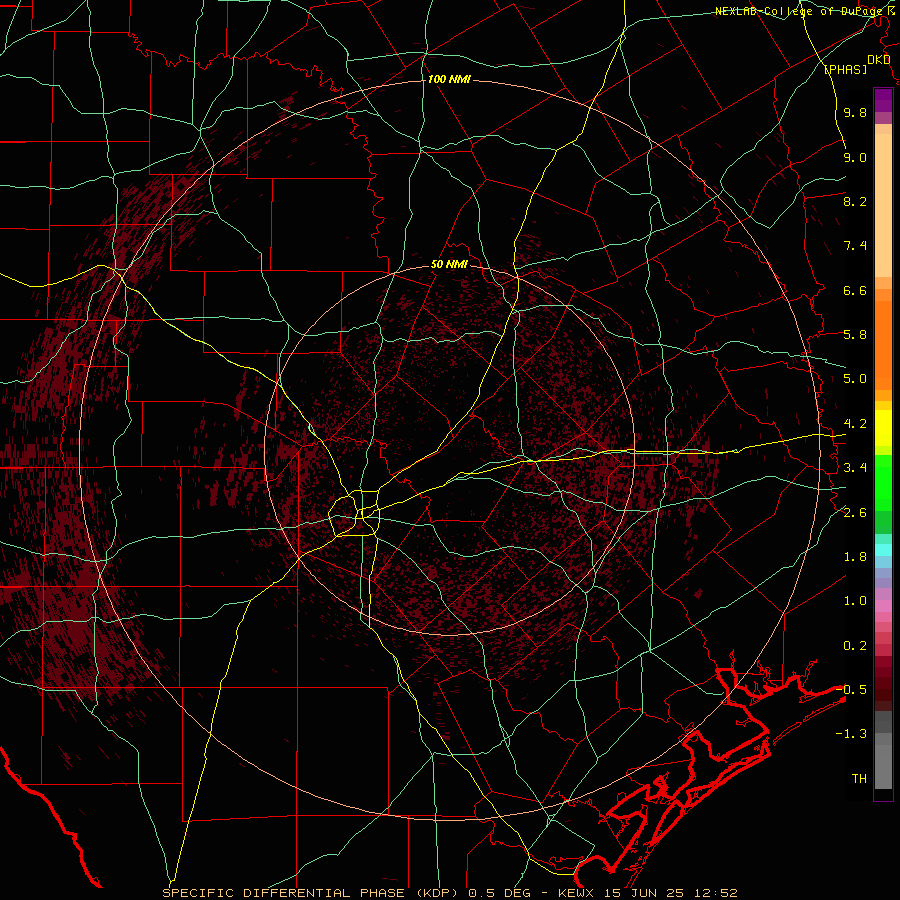Click the 2.6 scale value
900x900 pixels.
coord(855,513)
